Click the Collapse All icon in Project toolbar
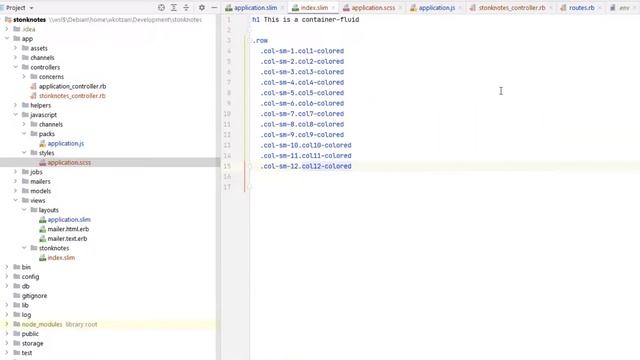 coord(186,7)
